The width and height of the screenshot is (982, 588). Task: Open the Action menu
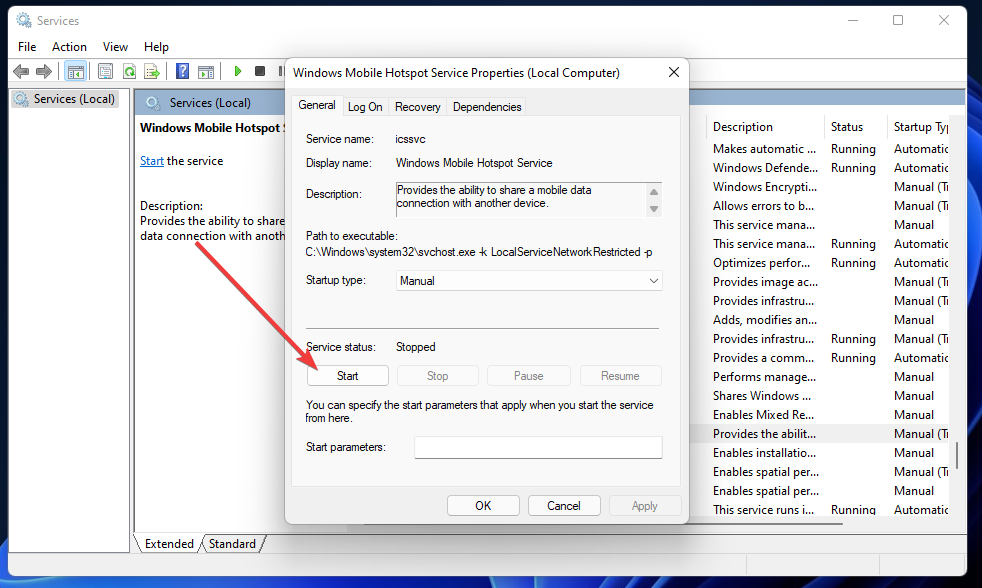tap(69, 46)
